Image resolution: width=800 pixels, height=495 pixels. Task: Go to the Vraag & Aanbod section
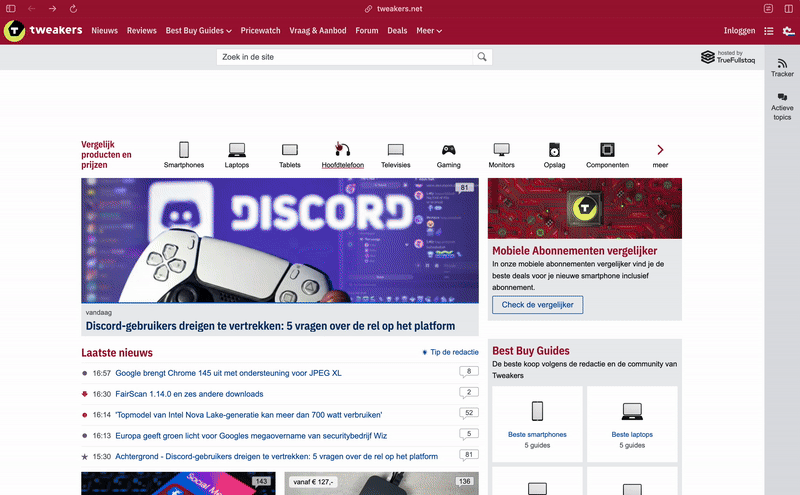[319, 31]
